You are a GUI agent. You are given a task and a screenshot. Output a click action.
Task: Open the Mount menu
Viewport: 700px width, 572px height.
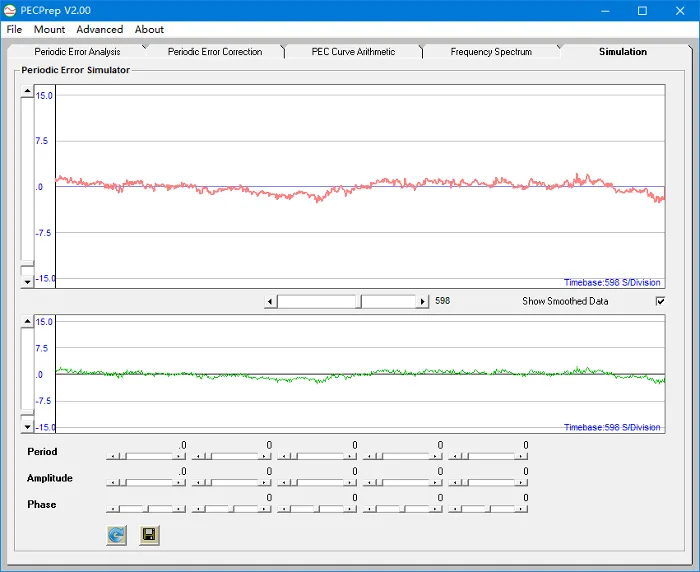pyautogui.click(x=50, y=30)
